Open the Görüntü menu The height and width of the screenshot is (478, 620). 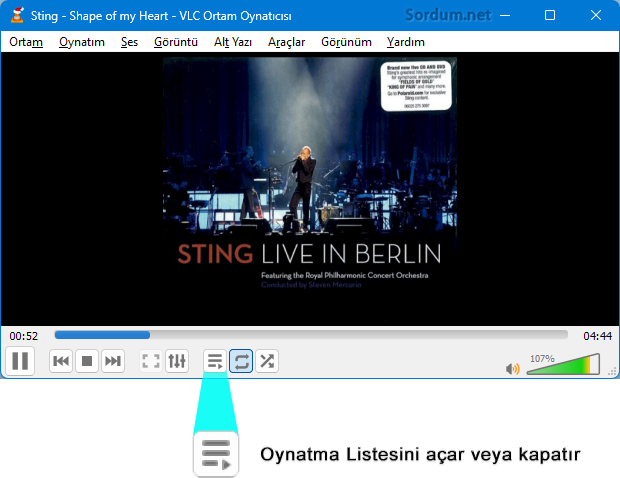176,42
